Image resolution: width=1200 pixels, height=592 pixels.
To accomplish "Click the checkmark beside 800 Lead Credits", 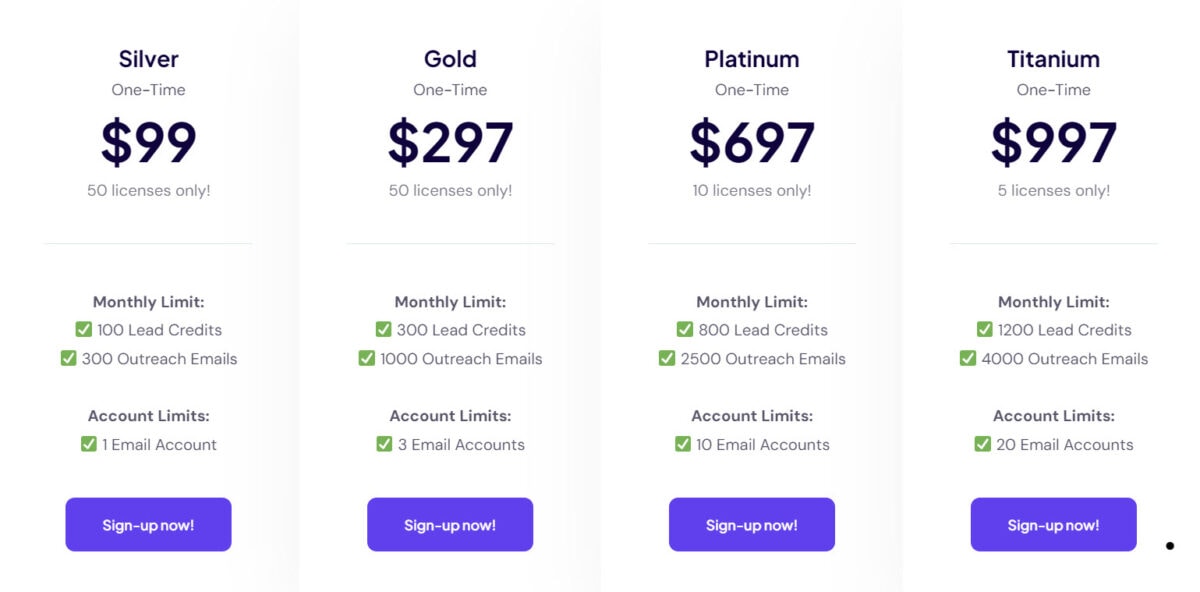I will coord(685,329).
